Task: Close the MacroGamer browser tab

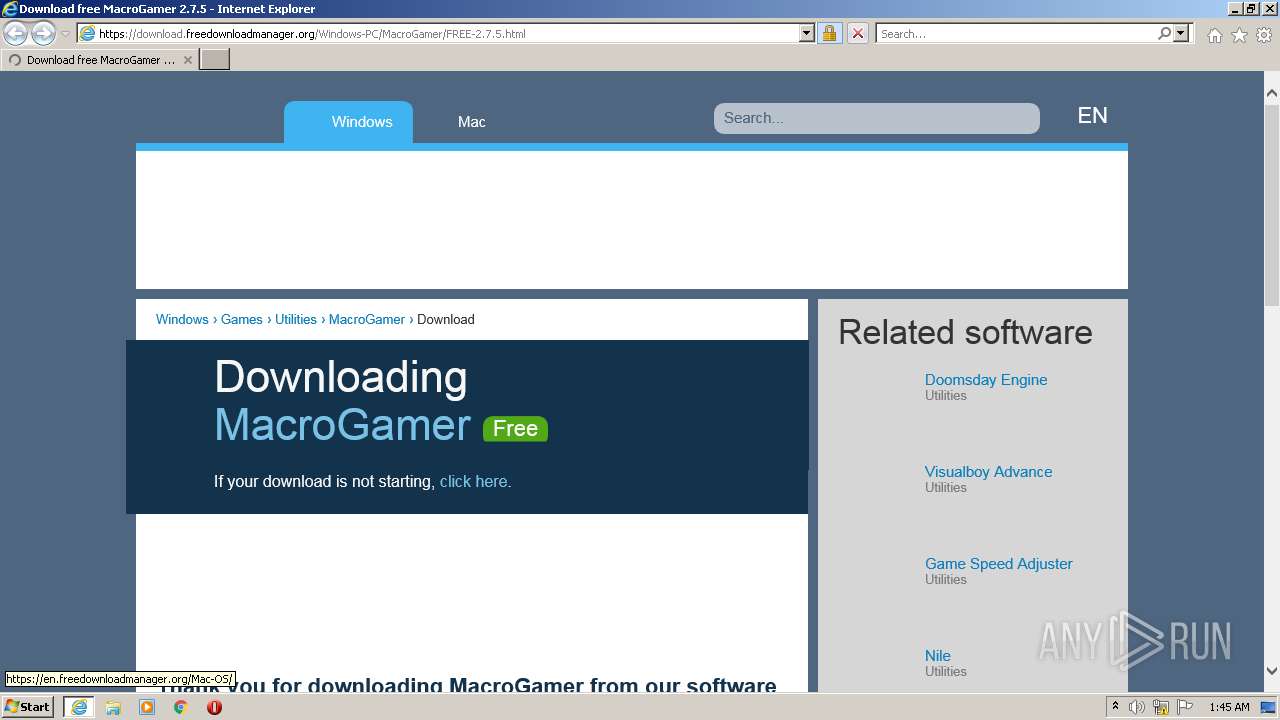Action: (187, 60)
